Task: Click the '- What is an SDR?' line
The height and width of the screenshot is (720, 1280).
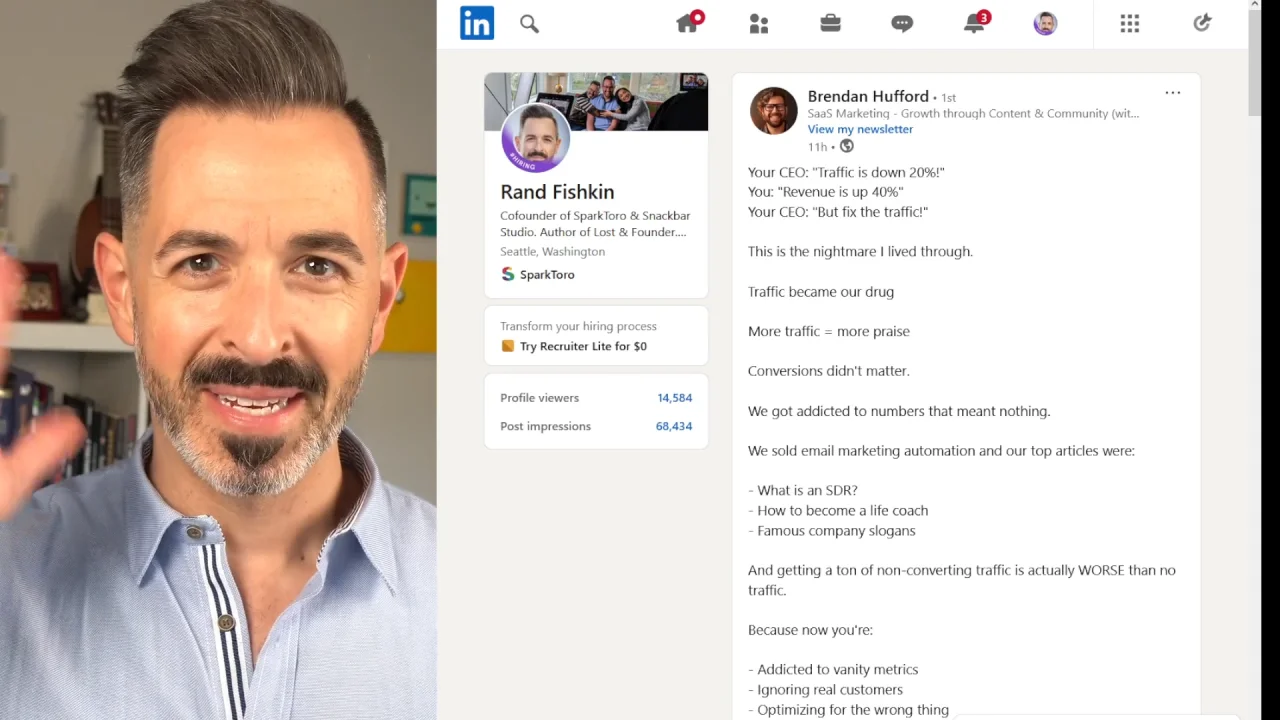Action: click(x=803, y=490)
